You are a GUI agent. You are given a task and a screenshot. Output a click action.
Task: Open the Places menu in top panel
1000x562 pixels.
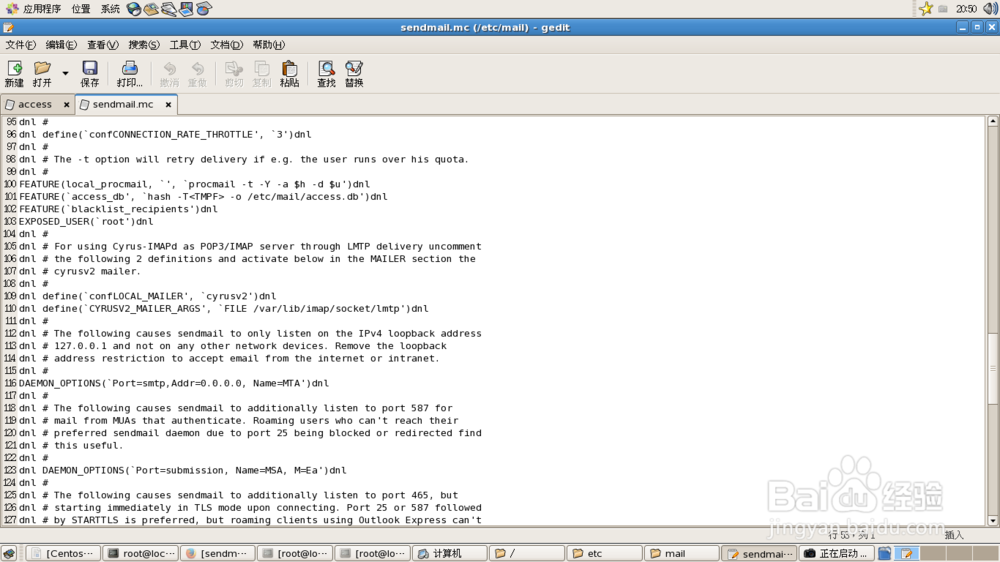click(x=81, y=9)
